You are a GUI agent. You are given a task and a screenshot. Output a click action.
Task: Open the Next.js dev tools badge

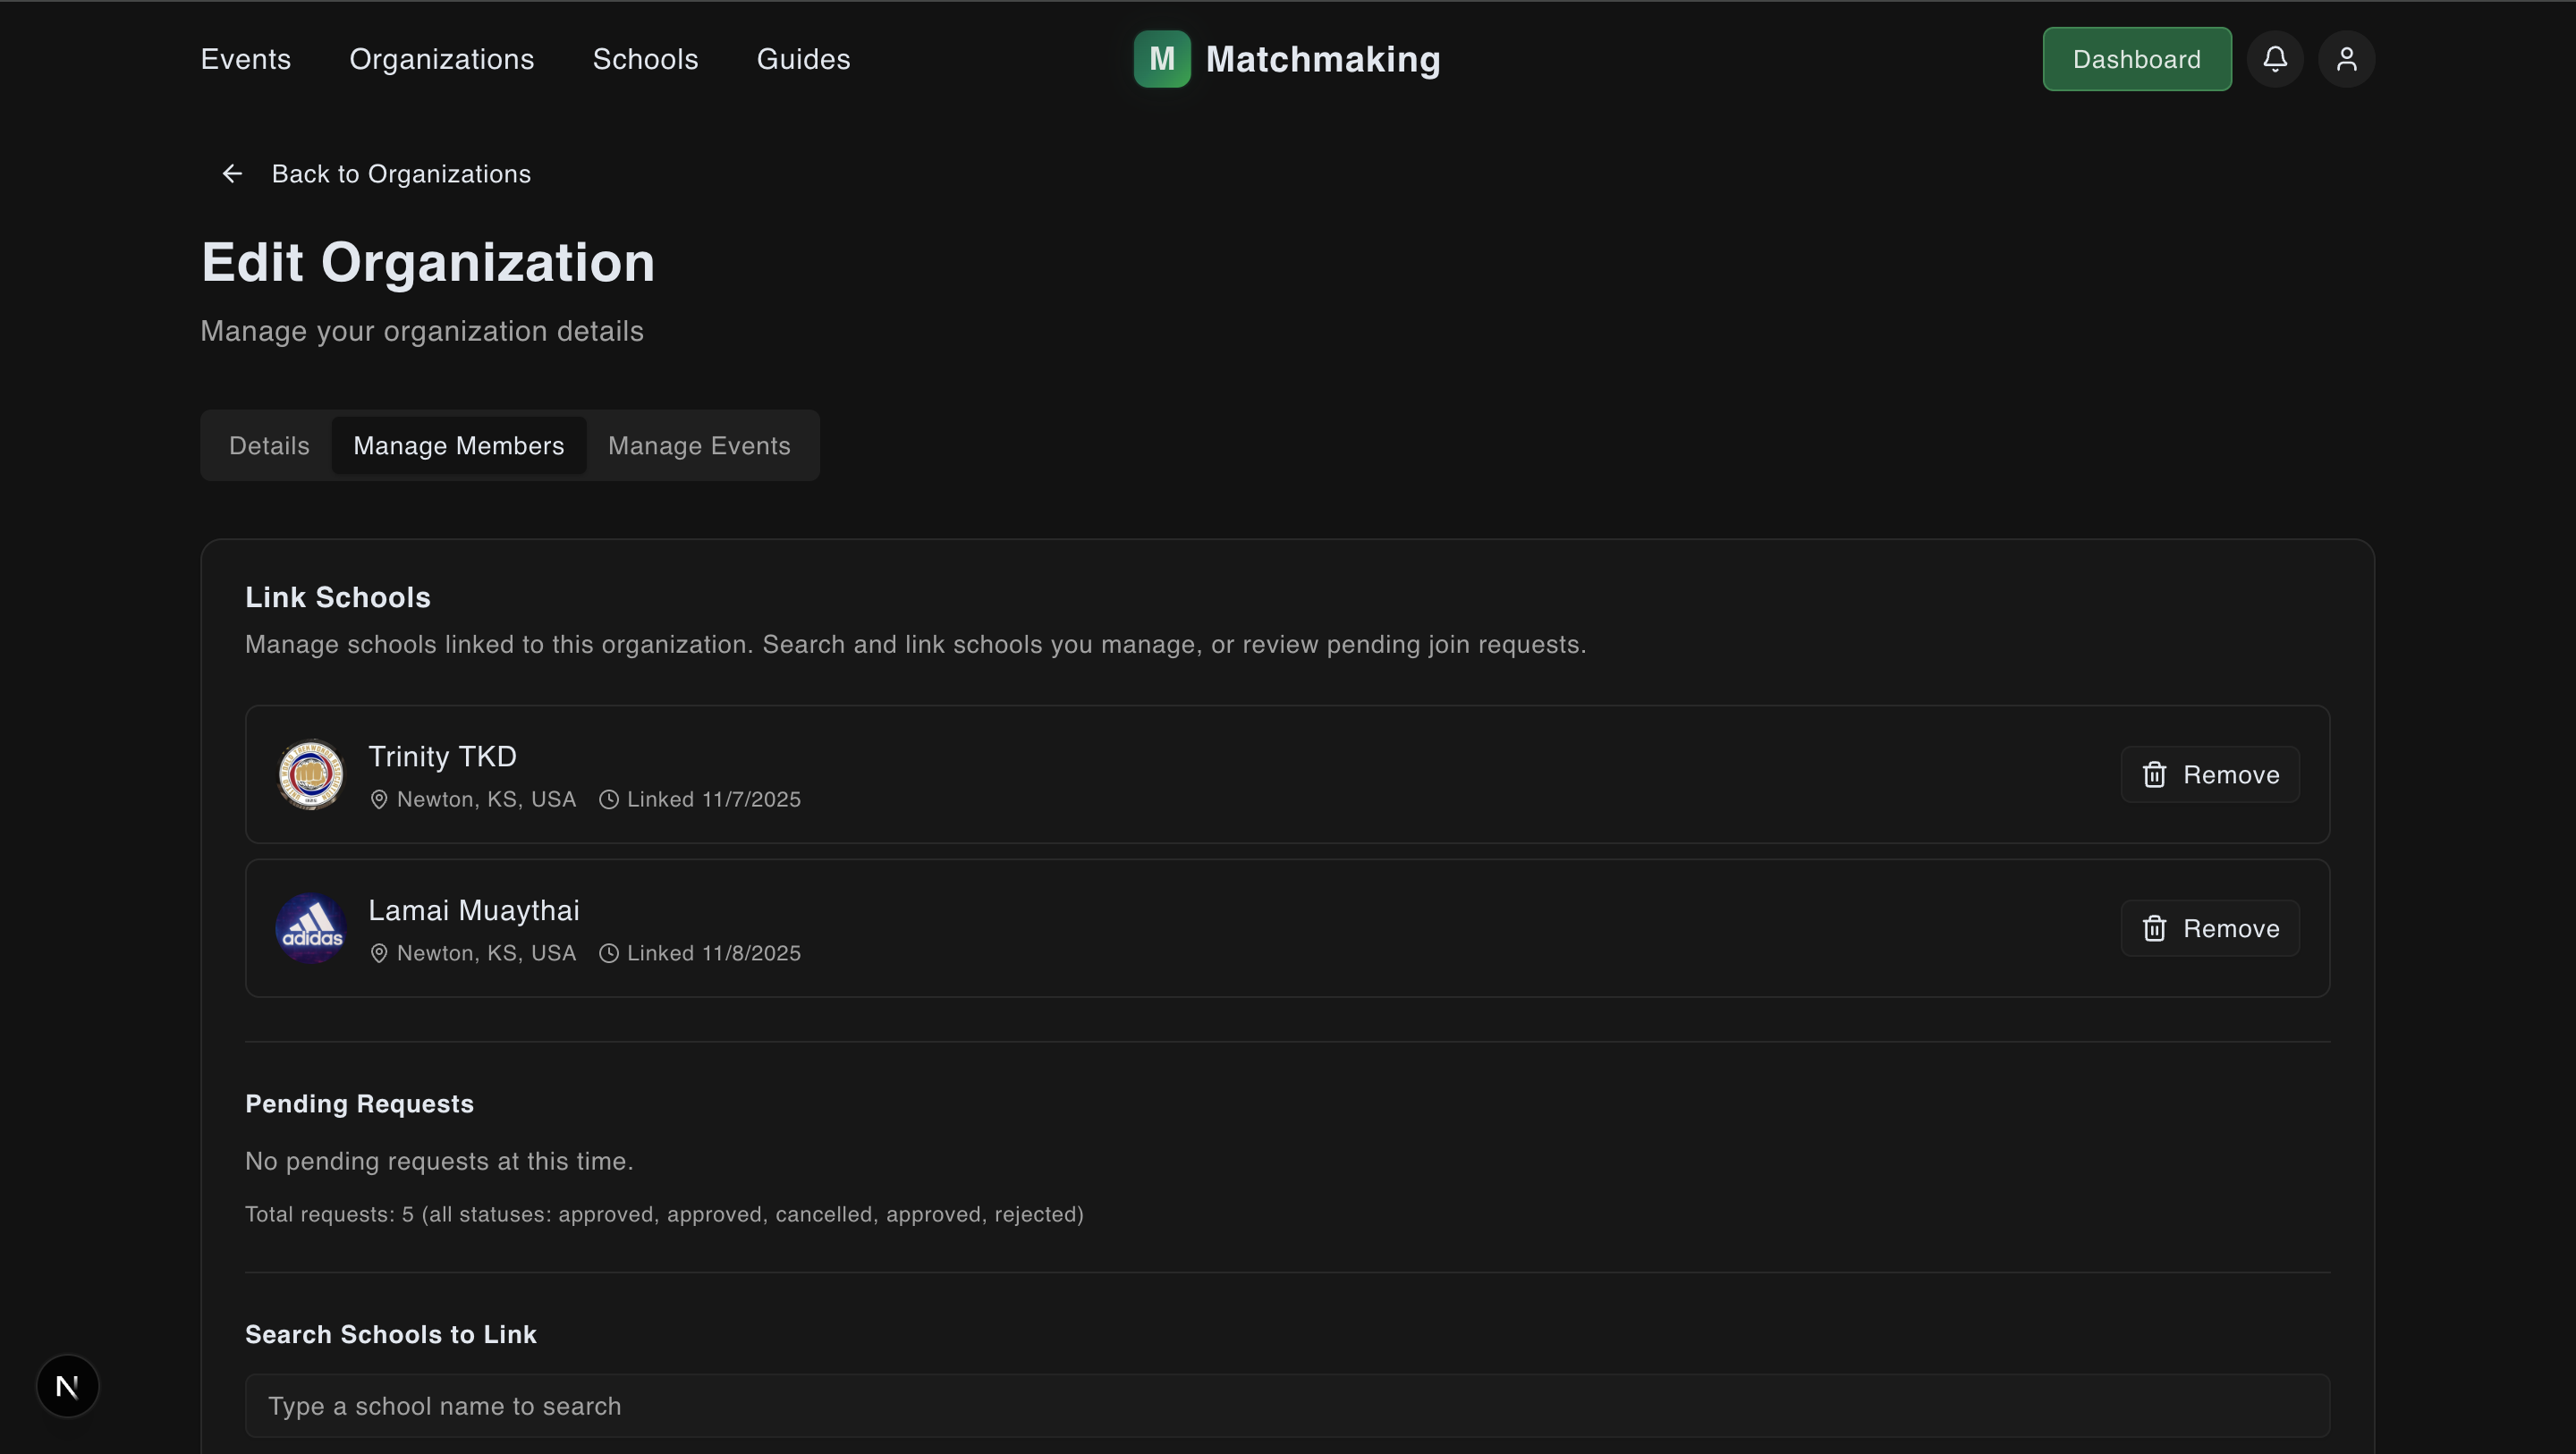(x=68, y=1386)
